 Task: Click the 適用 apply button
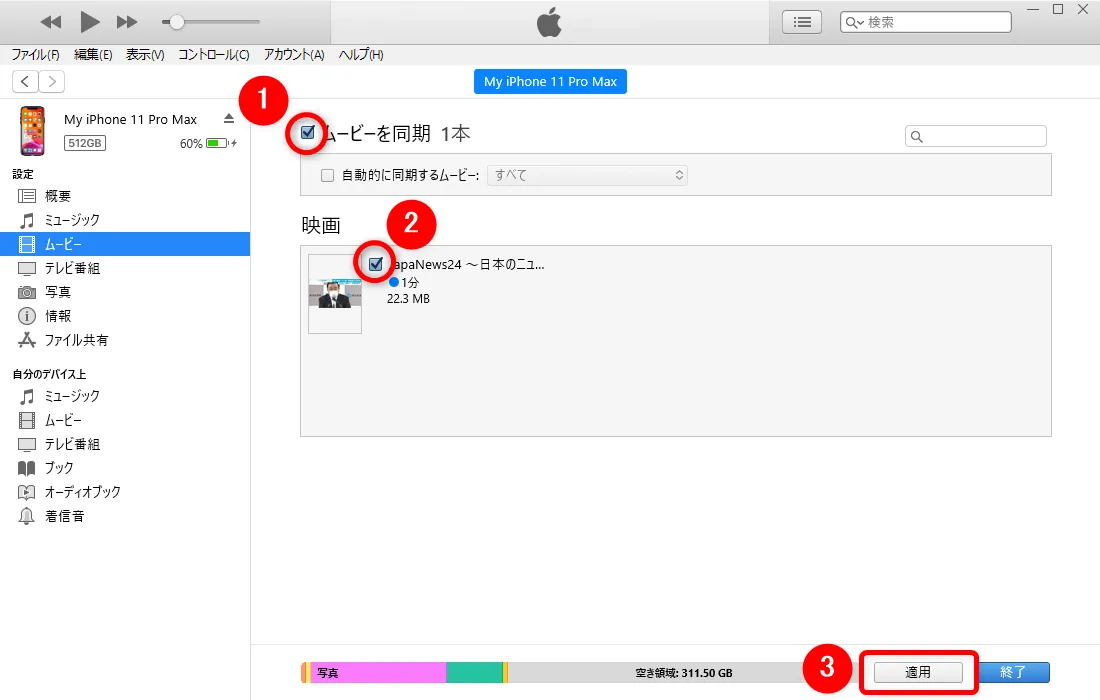coord(918,673)
